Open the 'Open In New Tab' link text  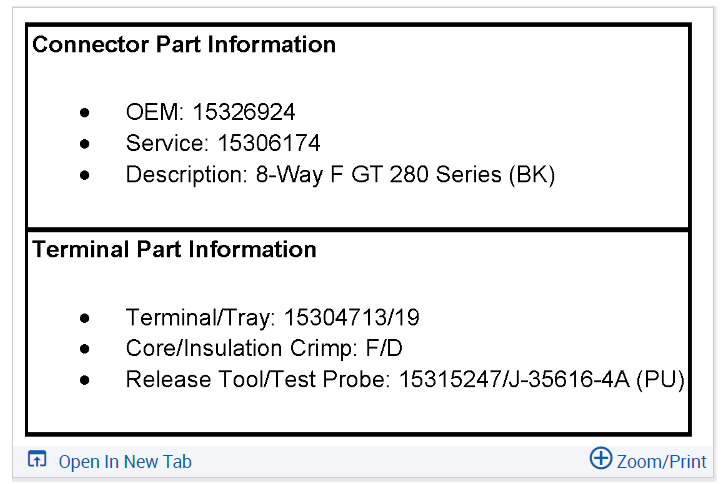pos(125,462)
